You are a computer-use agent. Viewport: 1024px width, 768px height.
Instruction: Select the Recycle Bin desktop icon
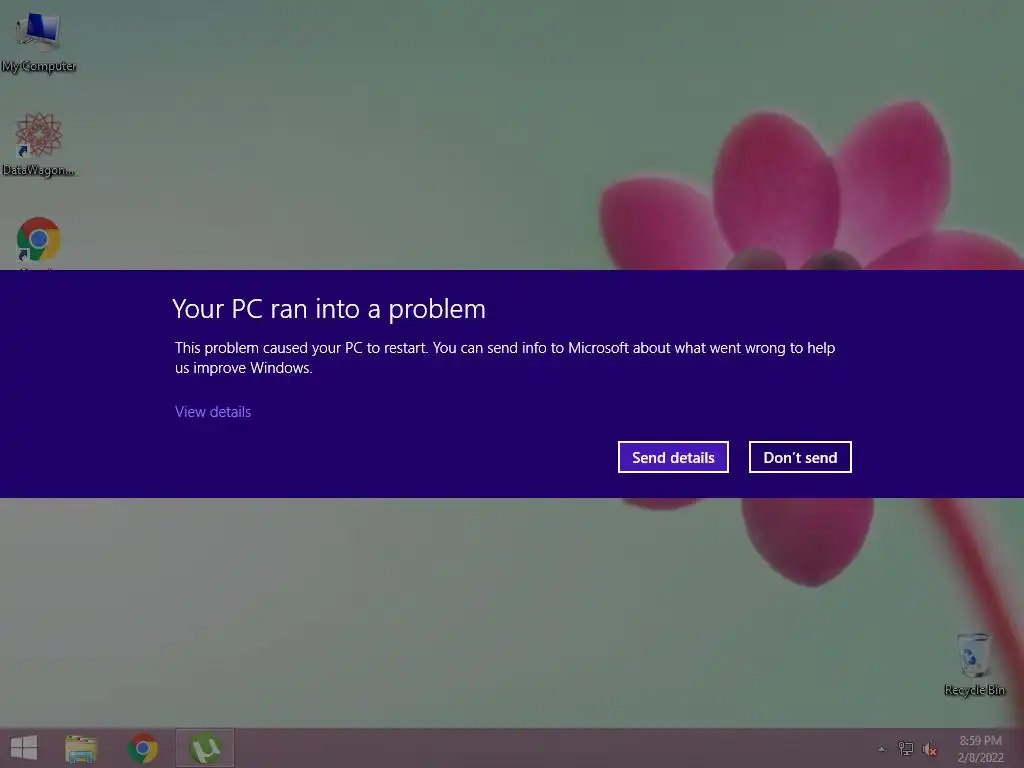point(974,664)
